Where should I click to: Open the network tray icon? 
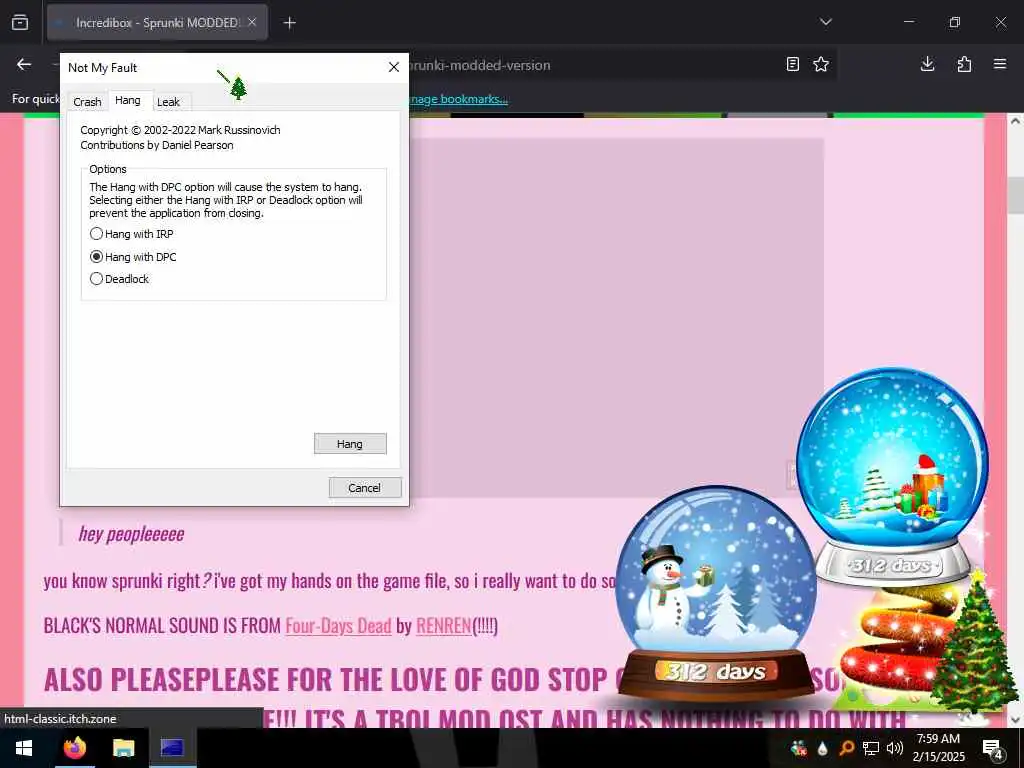[871, 748]
